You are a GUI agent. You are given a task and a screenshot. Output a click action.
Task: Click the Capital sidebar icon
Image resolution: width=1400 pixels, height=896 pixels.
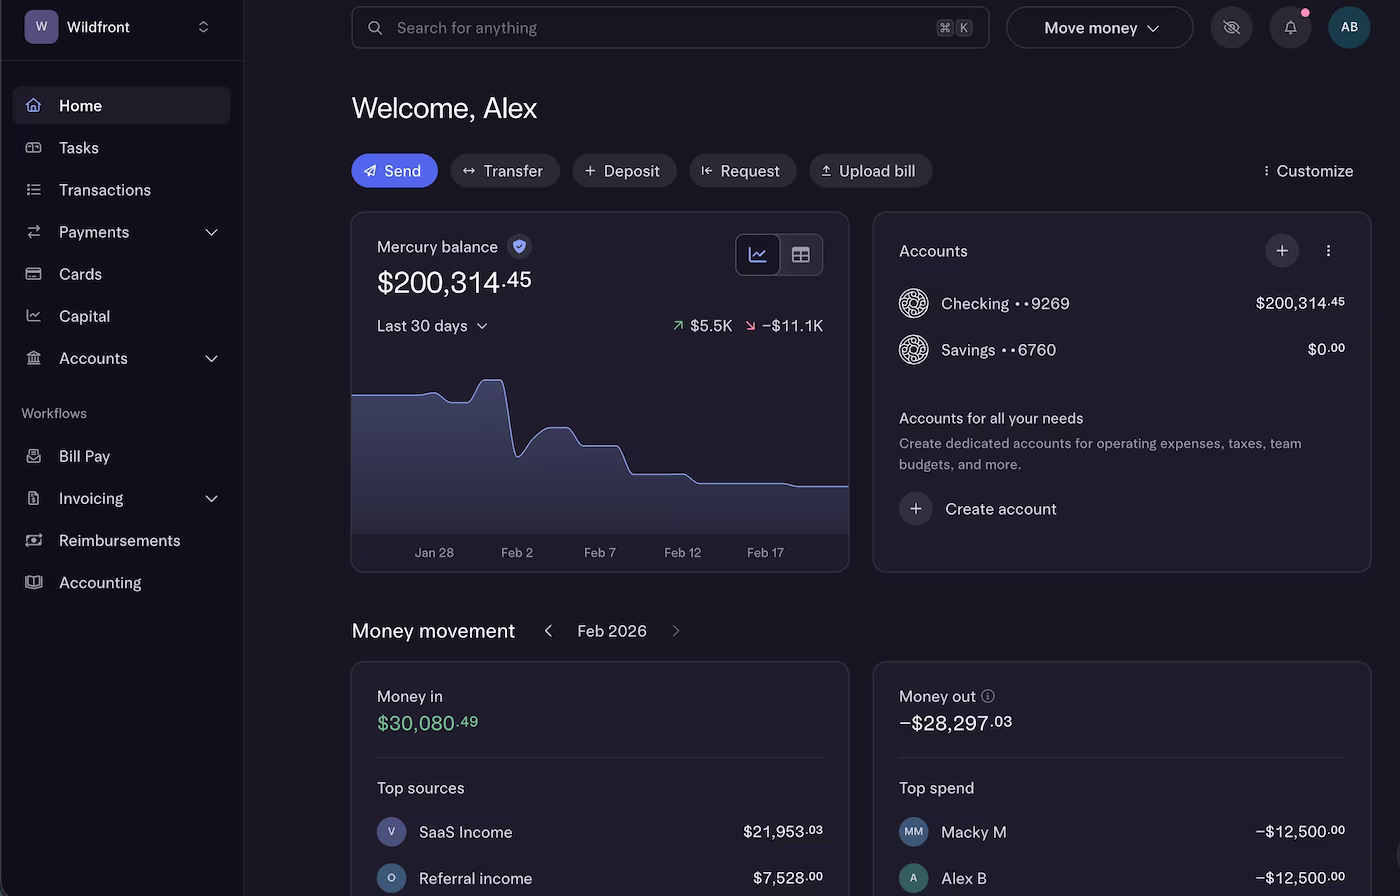tap(34, 315)
